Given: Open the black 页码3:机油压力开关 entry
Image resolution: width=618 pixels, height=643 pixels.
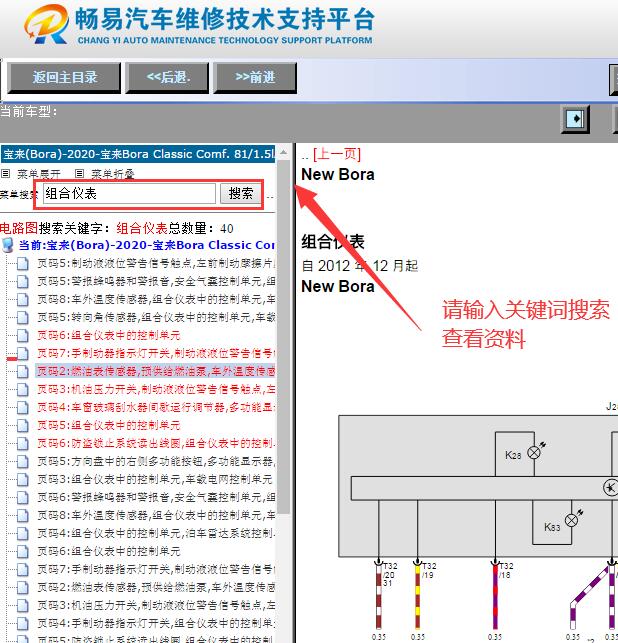Looking at the screenshot, I should (156, 605).
